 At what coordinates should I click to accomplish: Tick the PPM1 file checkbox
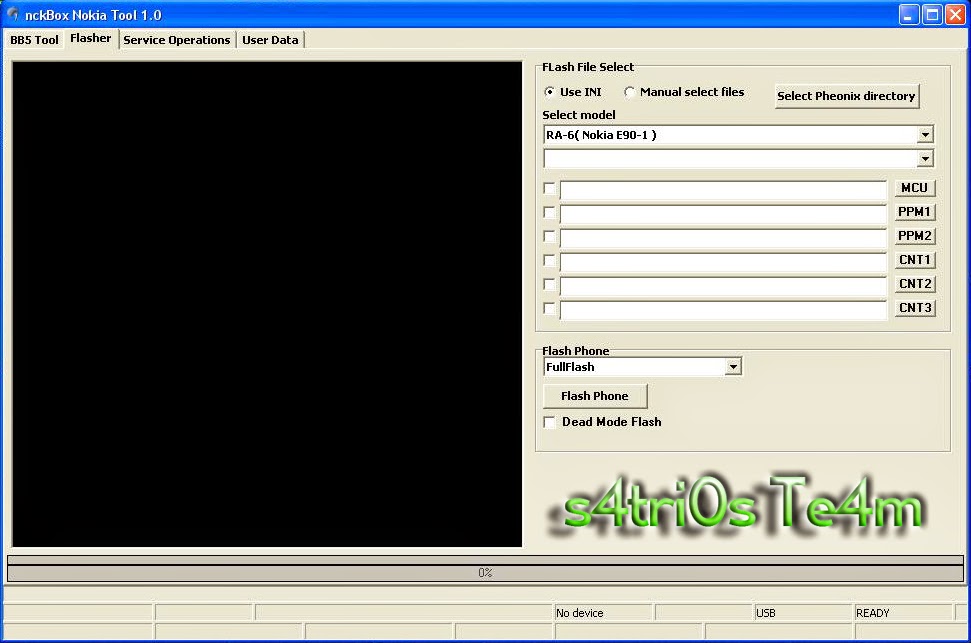[549, 212]
